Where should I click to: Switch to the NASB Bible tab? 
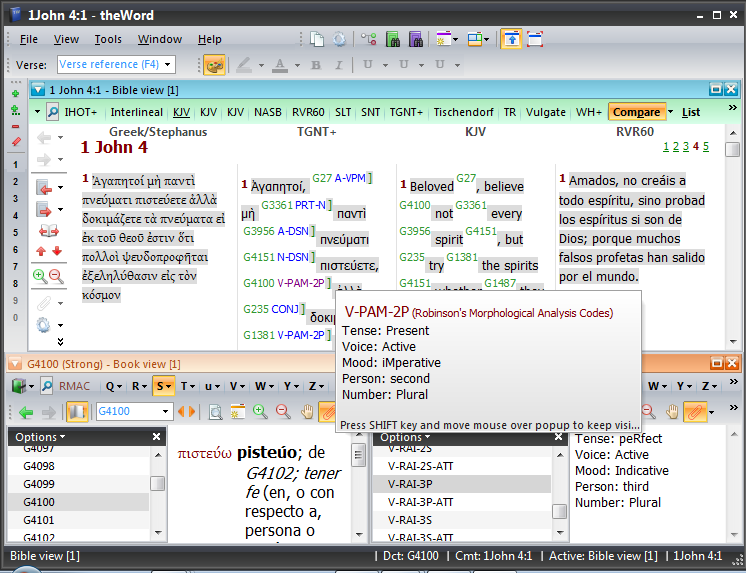pyautogui.click(x=268, y=112)
